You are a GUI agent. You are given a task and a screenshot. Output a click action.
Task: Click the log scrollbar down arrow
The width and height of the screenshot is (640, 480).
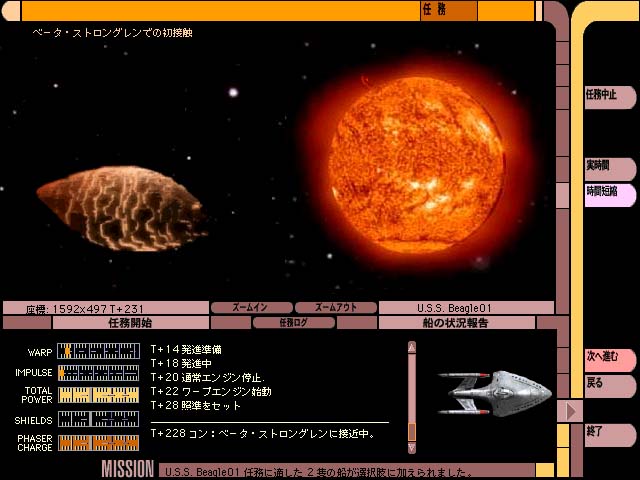tap(412, 448)
